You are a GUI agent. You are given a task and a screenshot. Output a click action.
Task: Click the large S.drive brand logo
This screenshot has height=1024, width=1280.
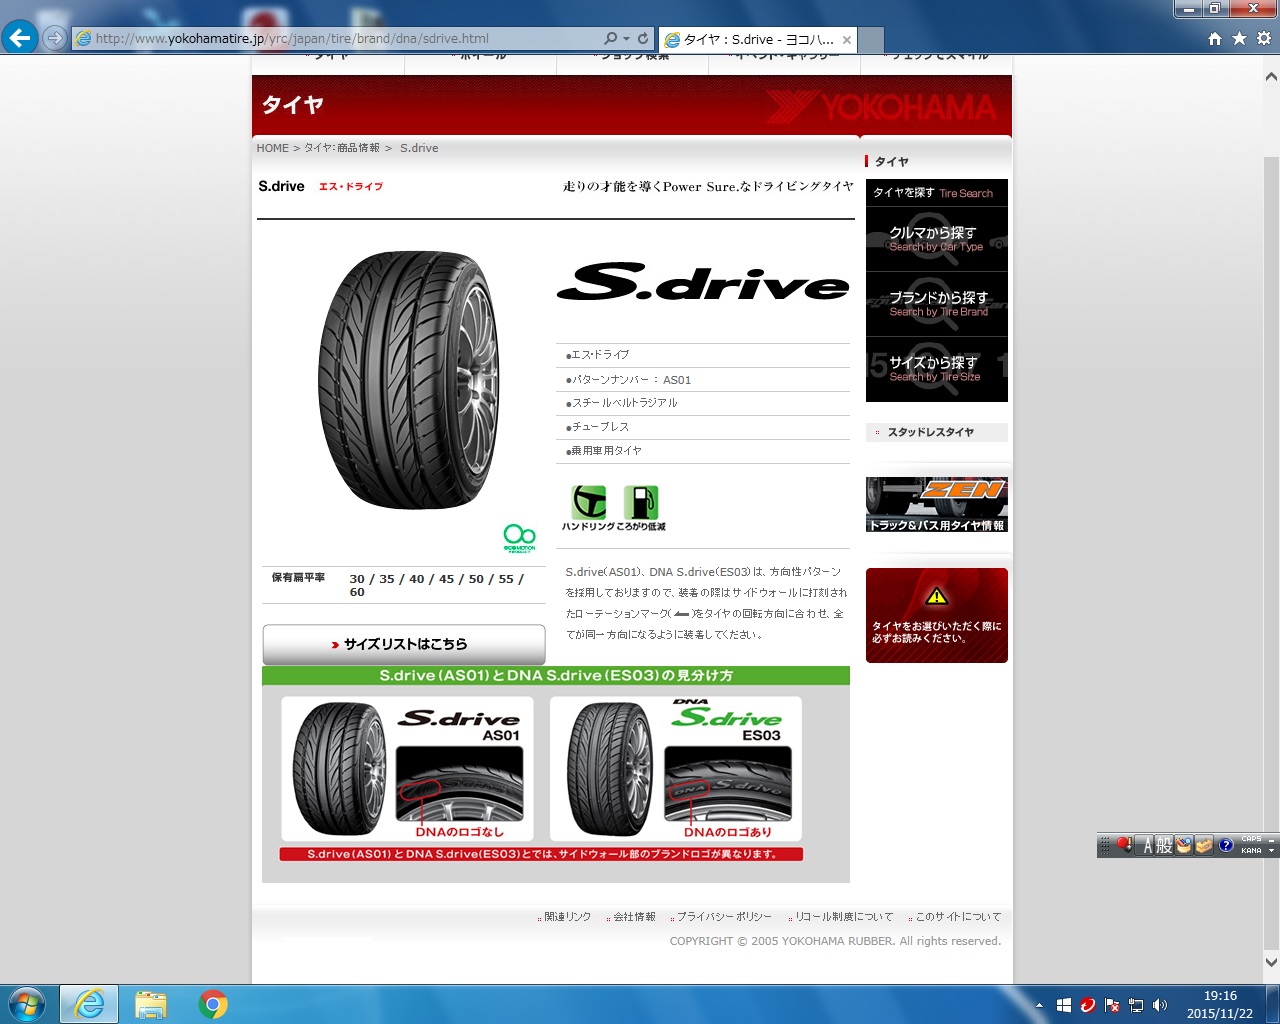coord(703,282)
